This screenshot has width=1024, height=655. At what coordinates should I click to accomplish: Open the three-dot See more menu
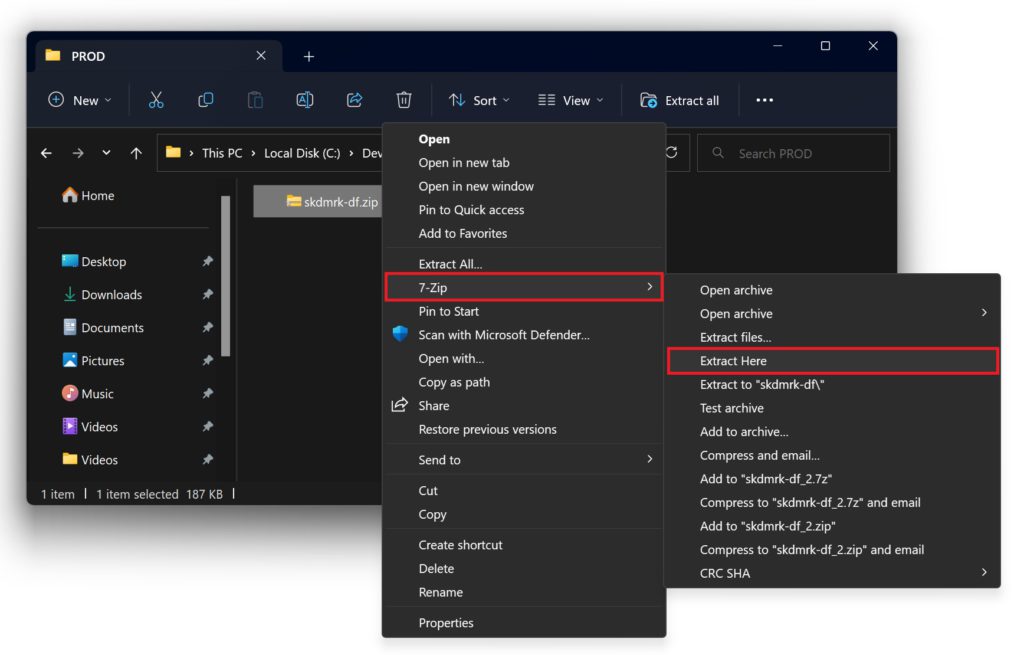[764, 100]
